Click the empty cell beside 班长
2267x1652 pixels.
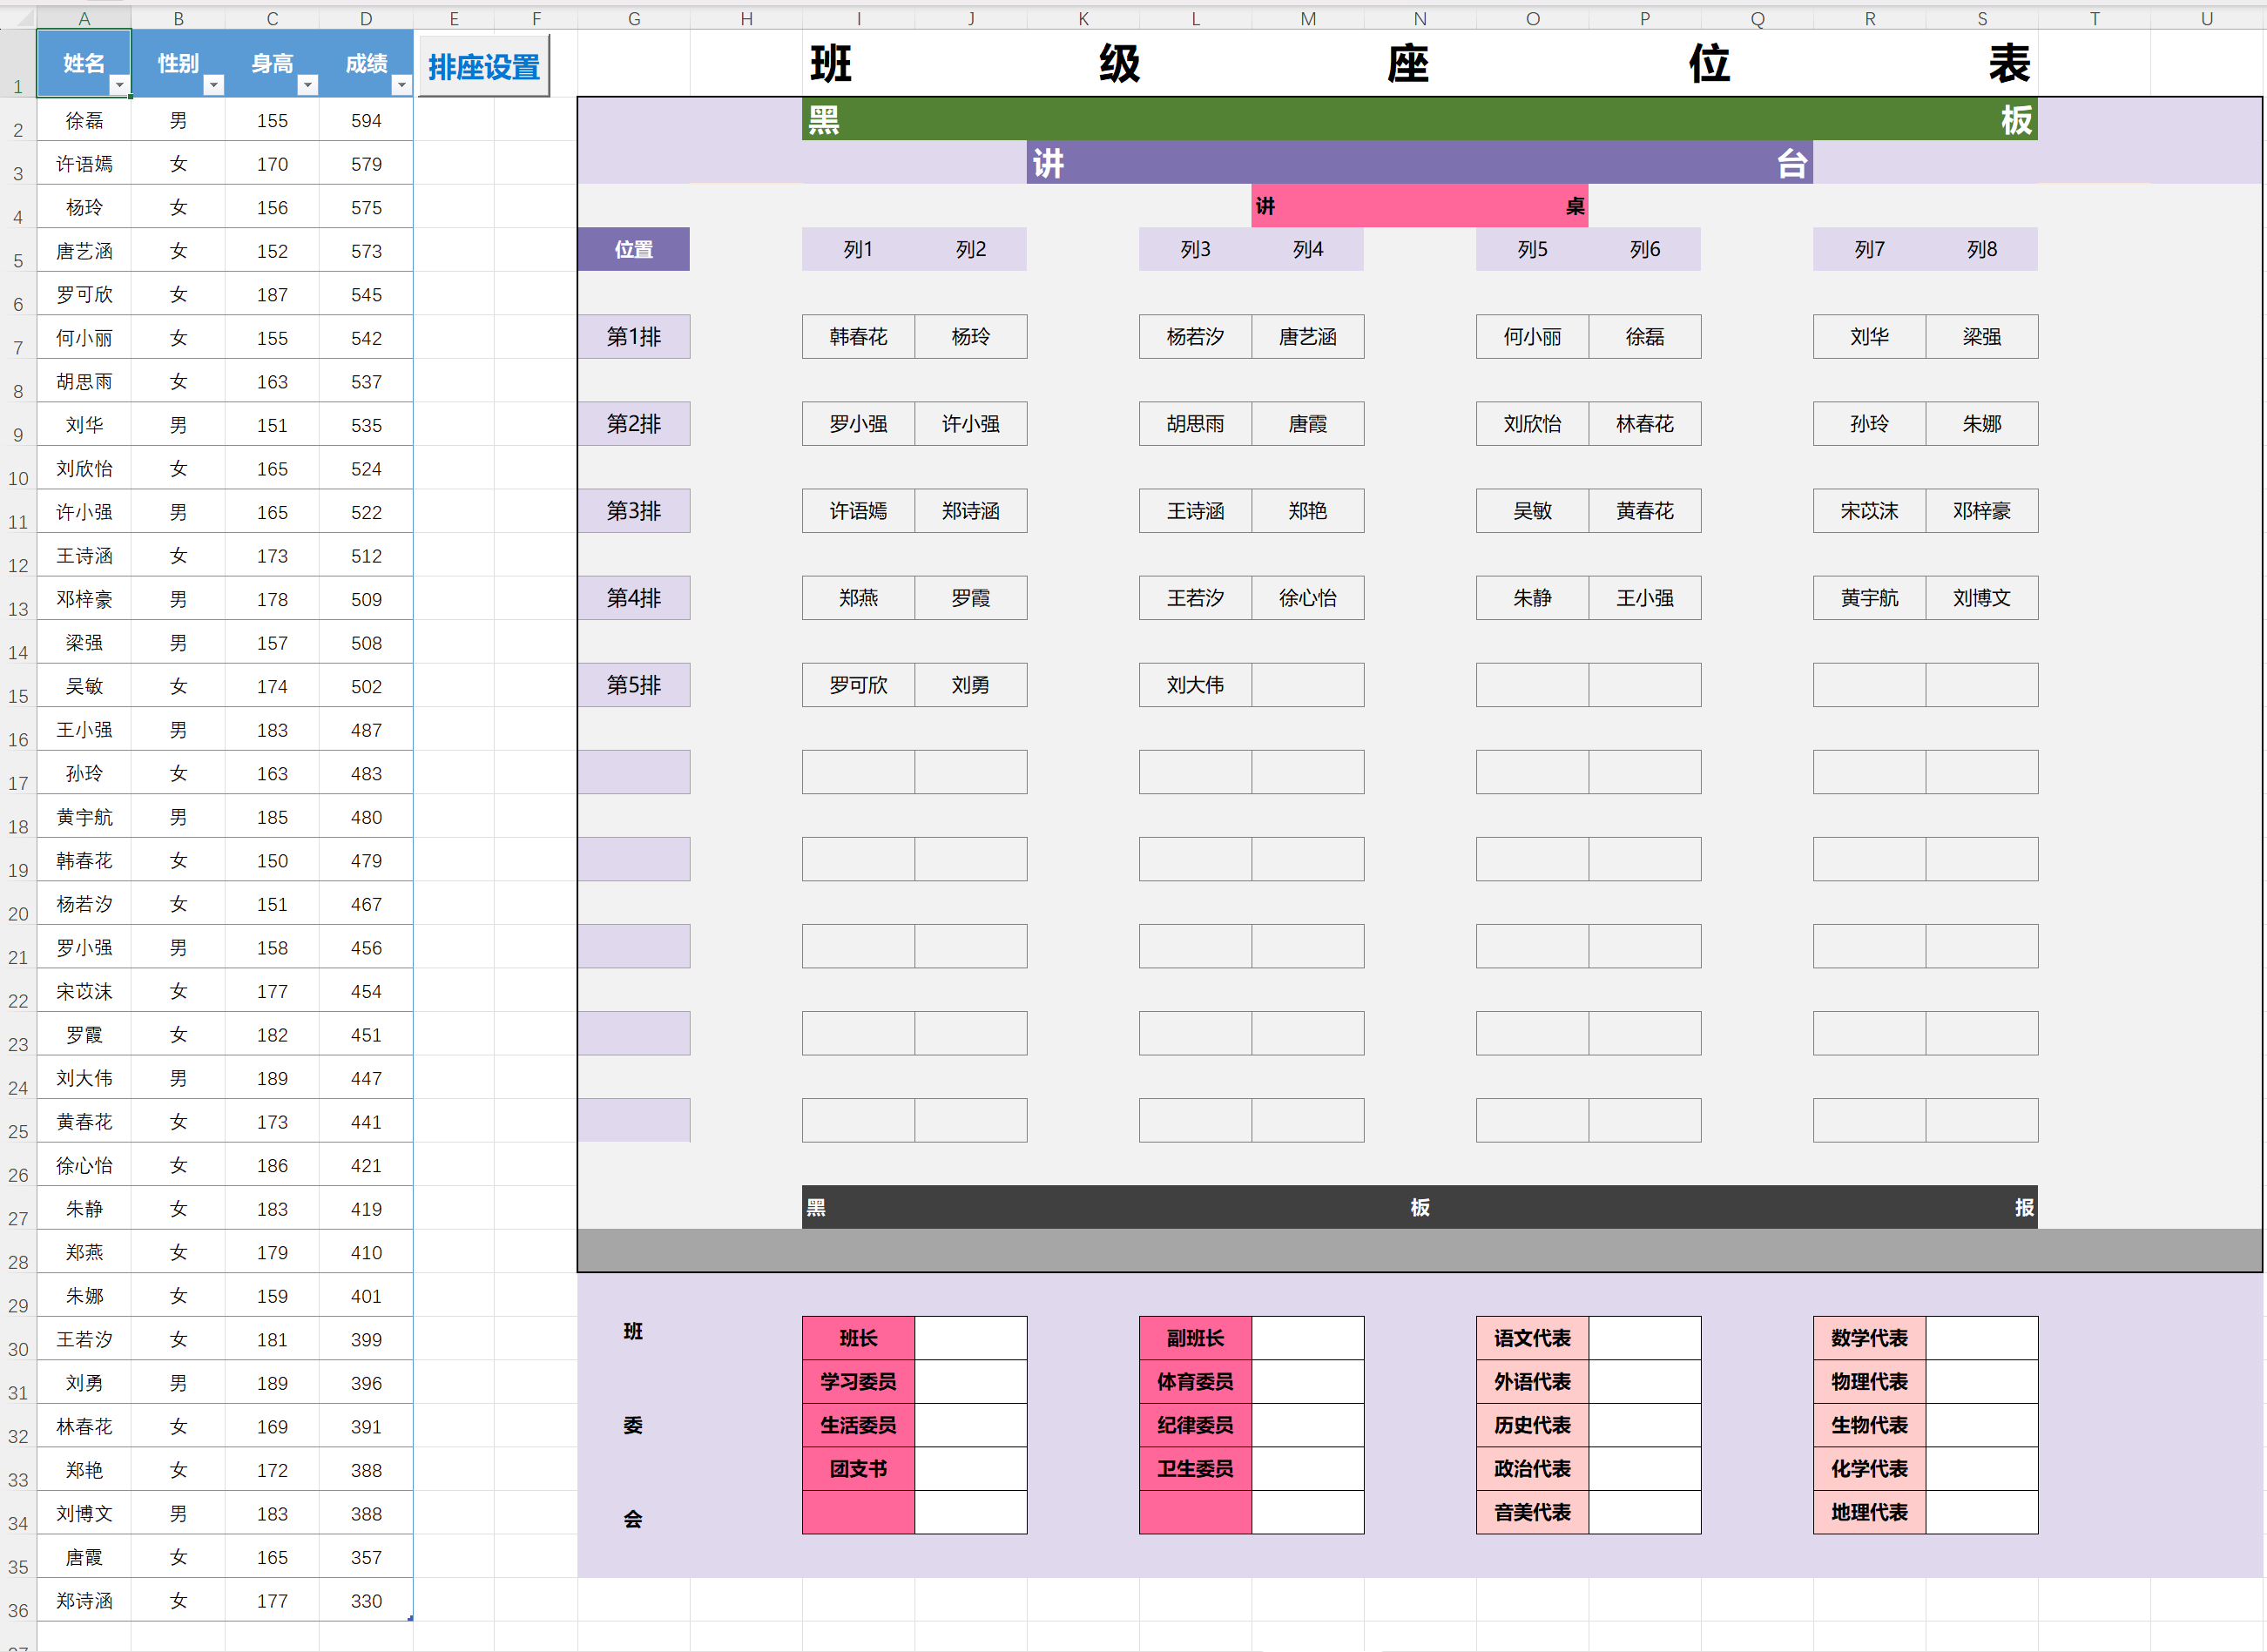970,1338
